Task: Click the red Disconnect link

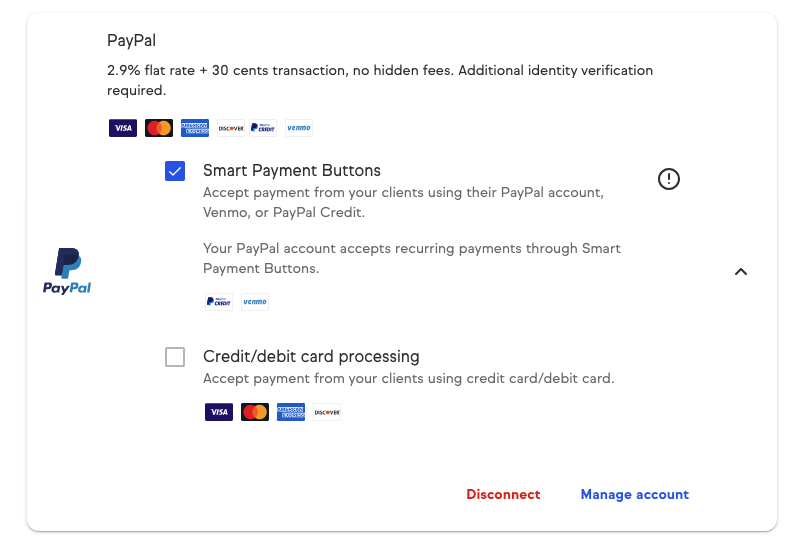Action: coord(503,494)
